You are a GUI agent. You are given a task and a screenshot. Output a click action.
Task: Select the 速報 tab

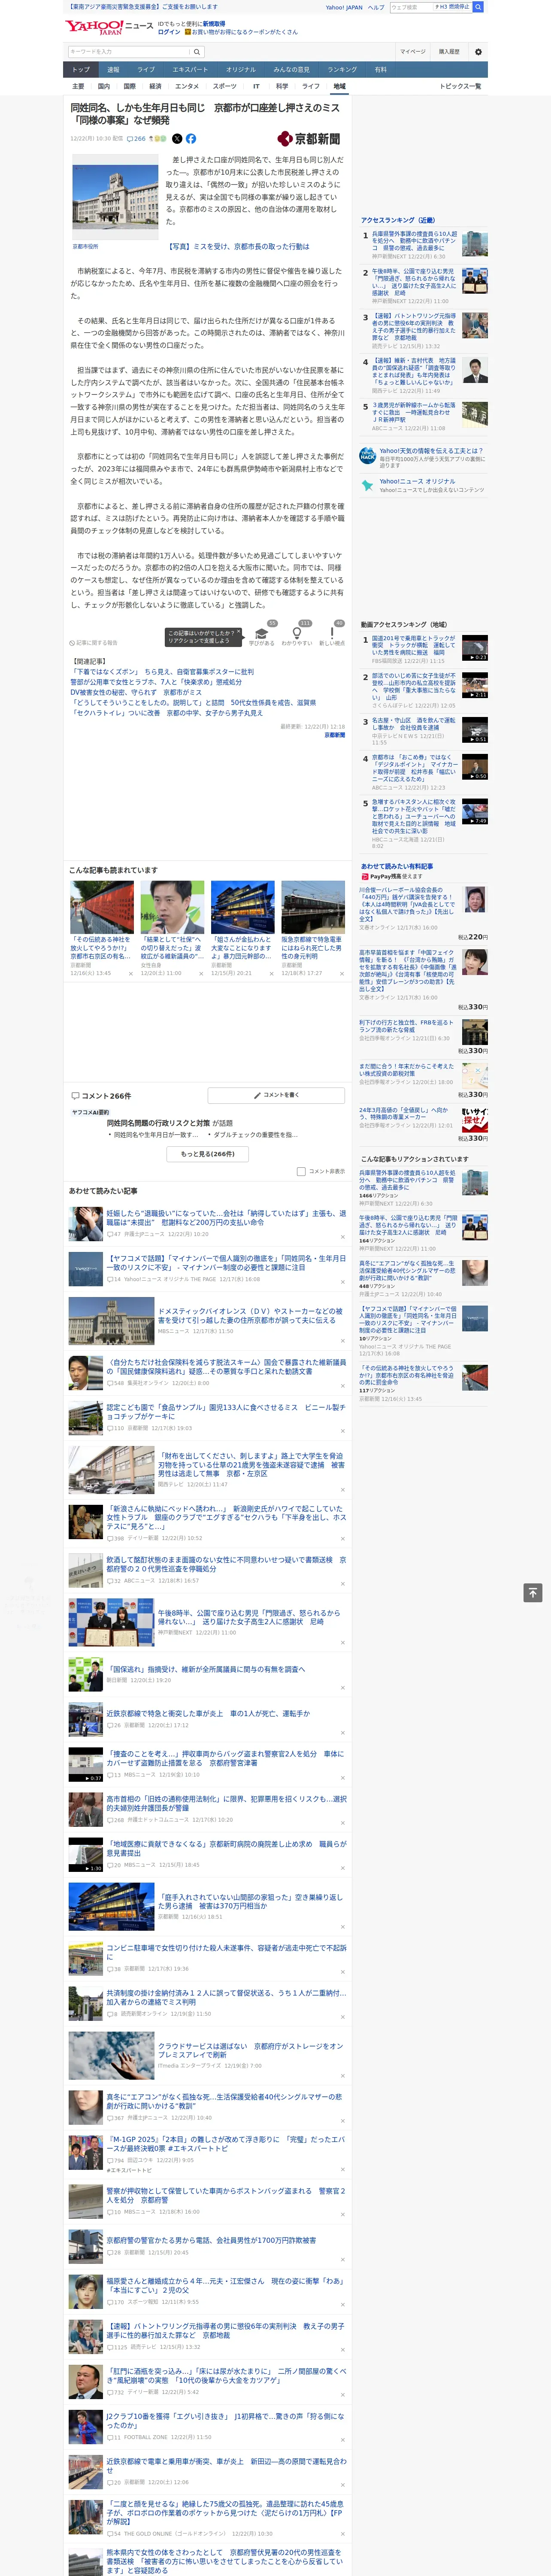click(x=113, y=70)
